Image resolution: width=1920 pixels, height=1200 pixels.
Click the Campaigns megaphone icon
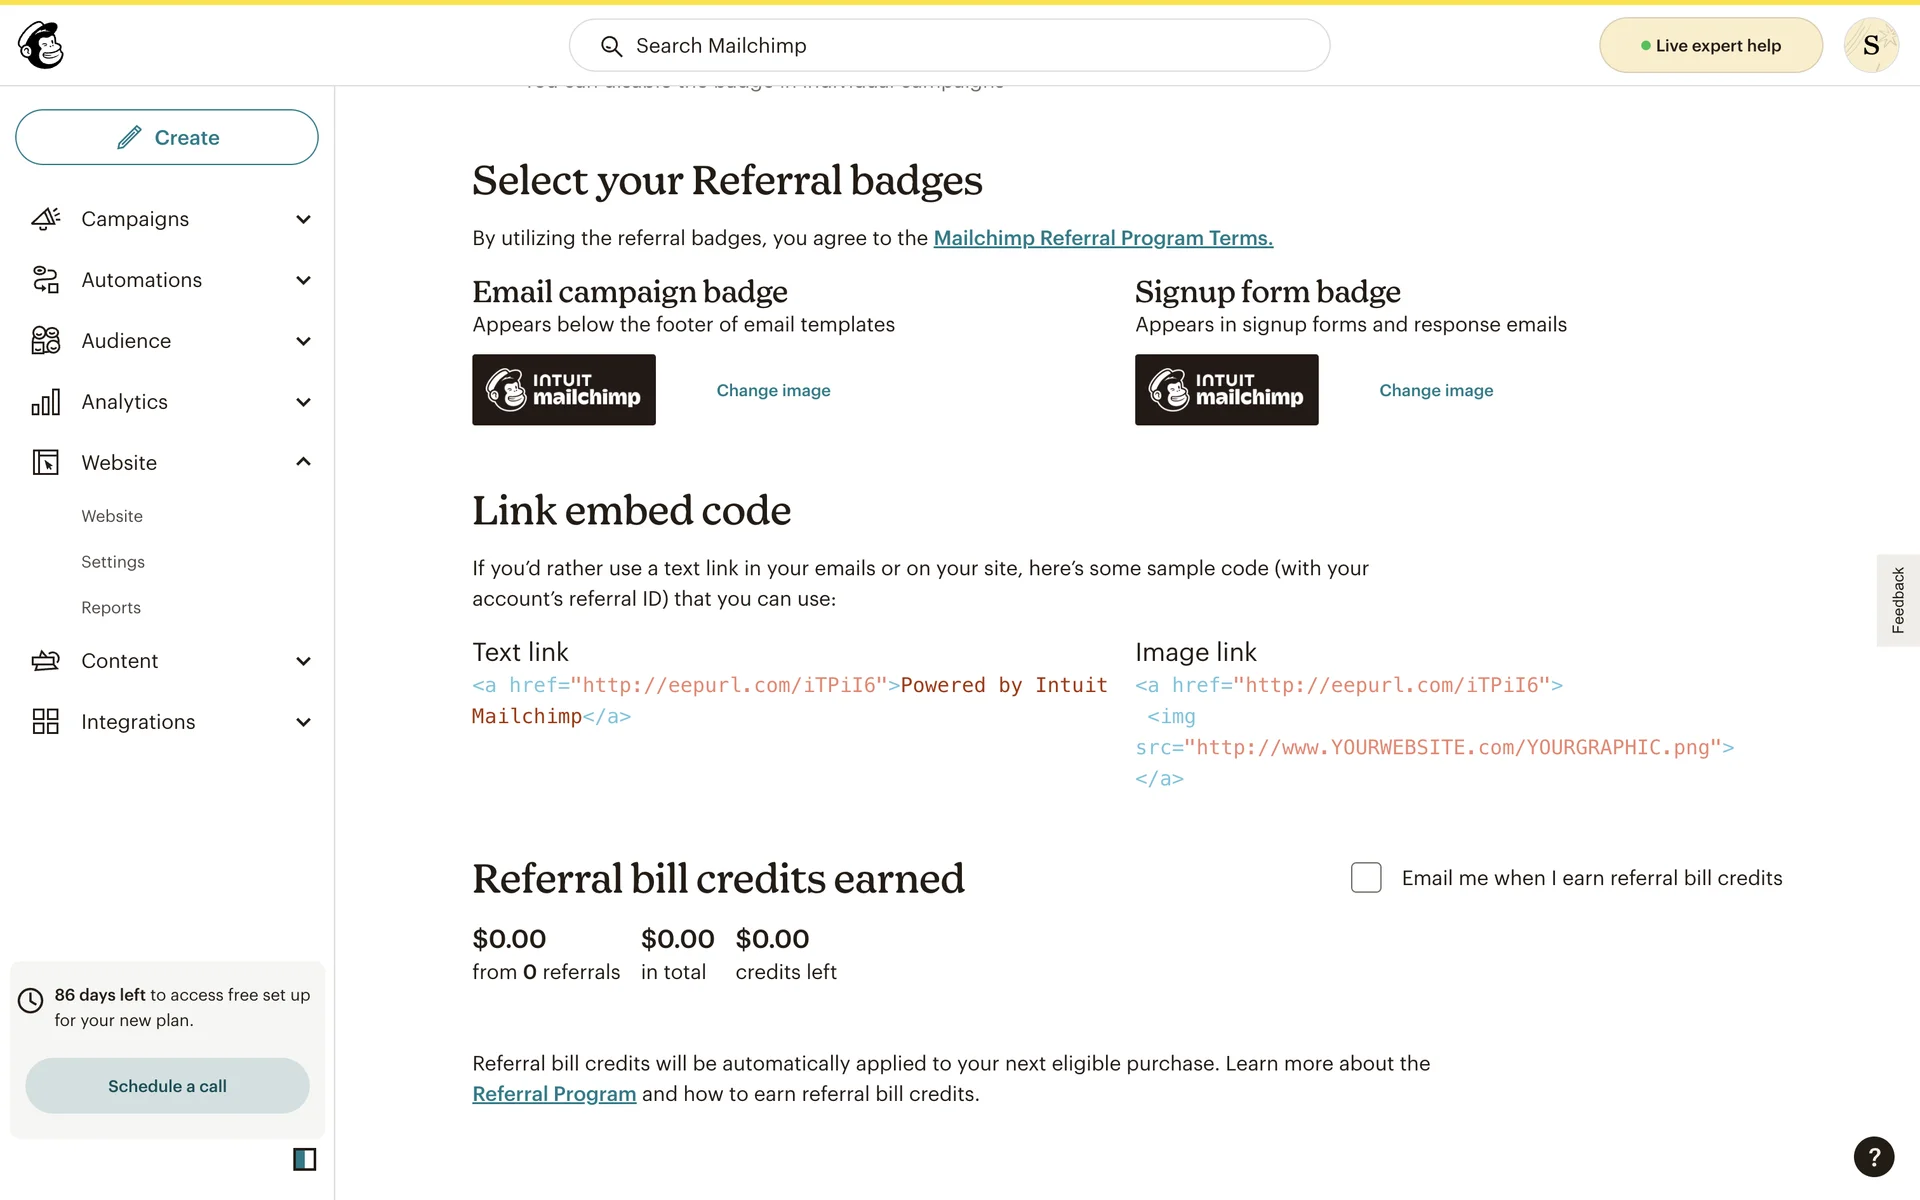click(46, 219)
